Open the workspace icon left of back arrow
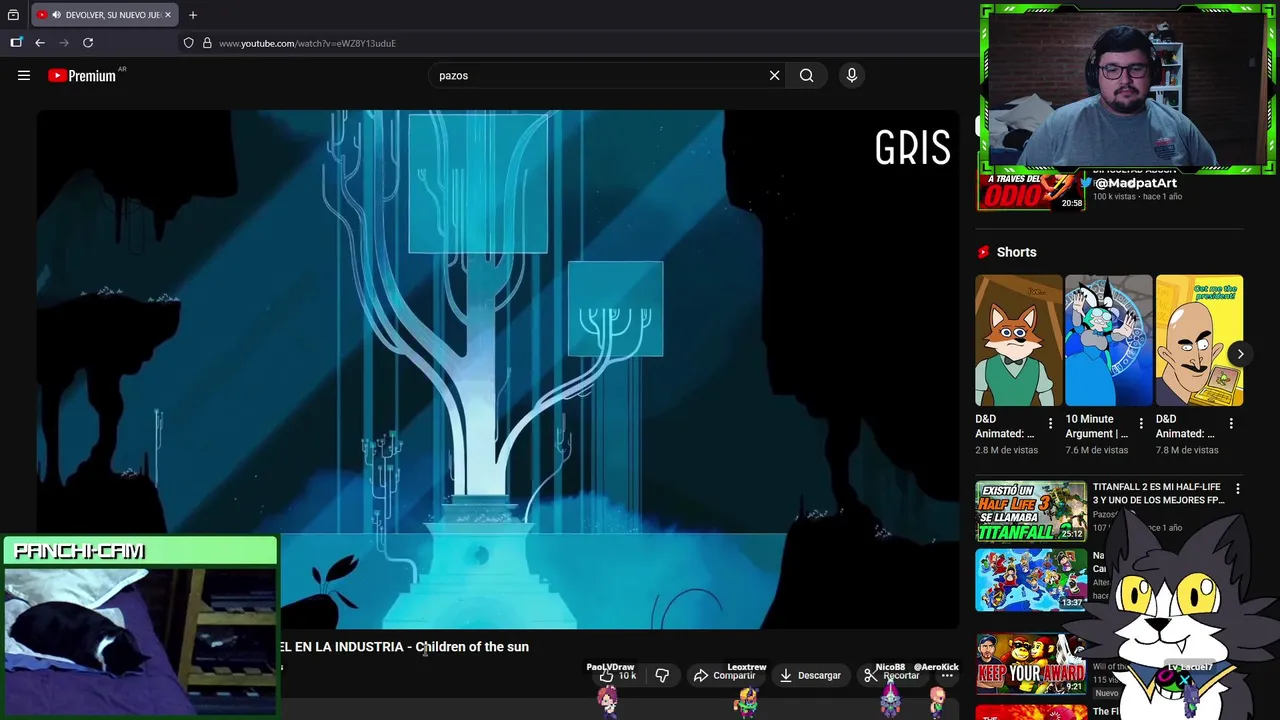 coord(16,43)
